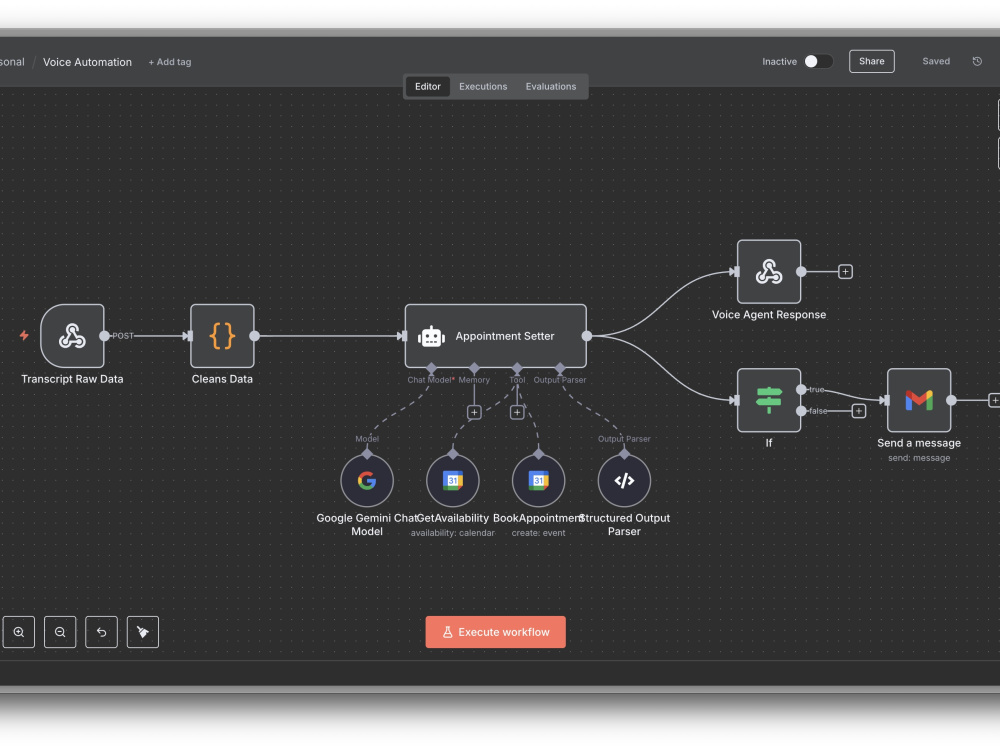Screen dimensions: 1000x750
Task: Click the Add tag link
Action: [x=170, y=62]
